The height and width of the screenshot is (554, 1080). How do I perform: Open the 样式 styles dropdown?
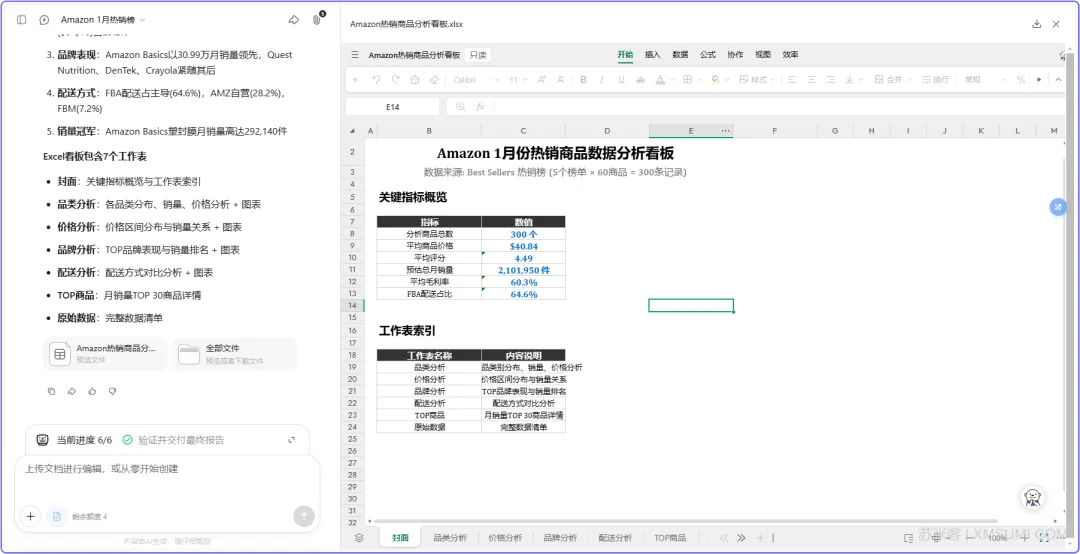(756, 80)
